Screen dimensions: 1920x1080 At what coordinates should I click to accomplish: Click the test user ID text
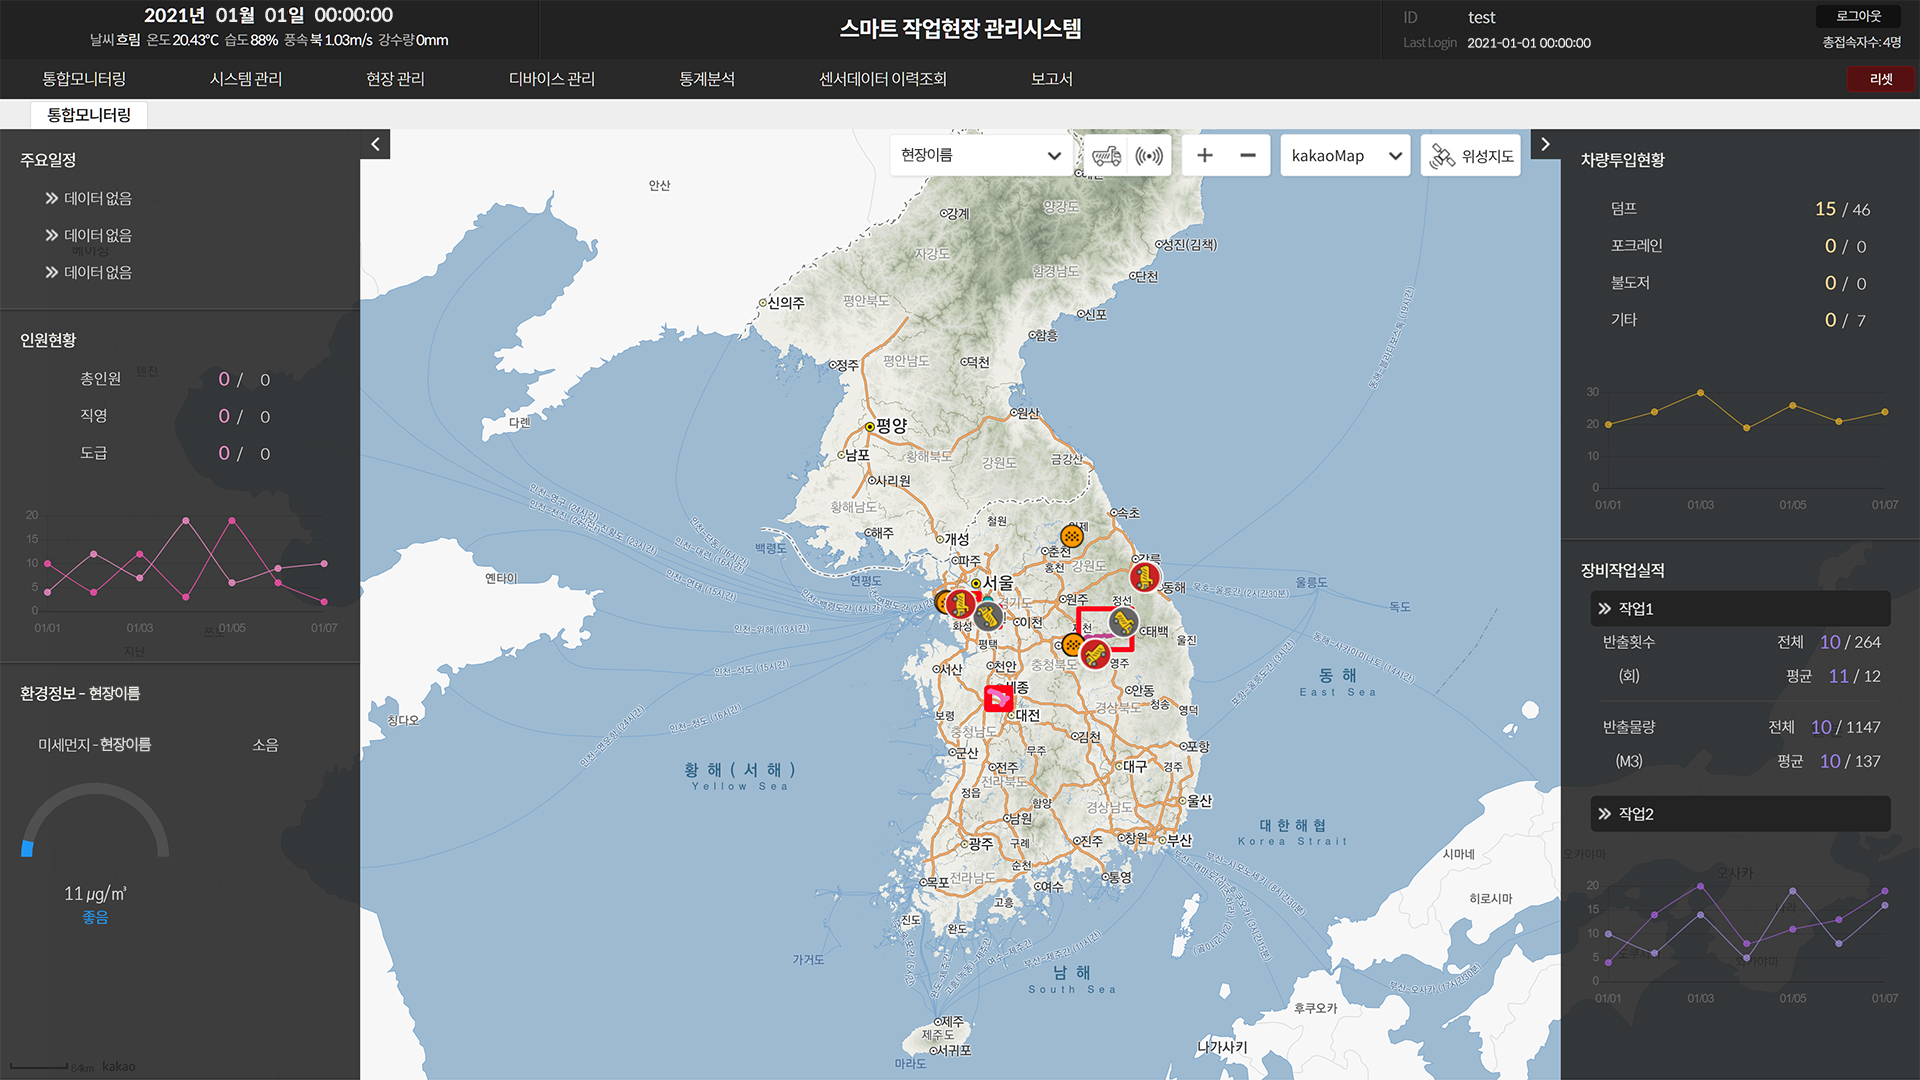(1481, 17)
